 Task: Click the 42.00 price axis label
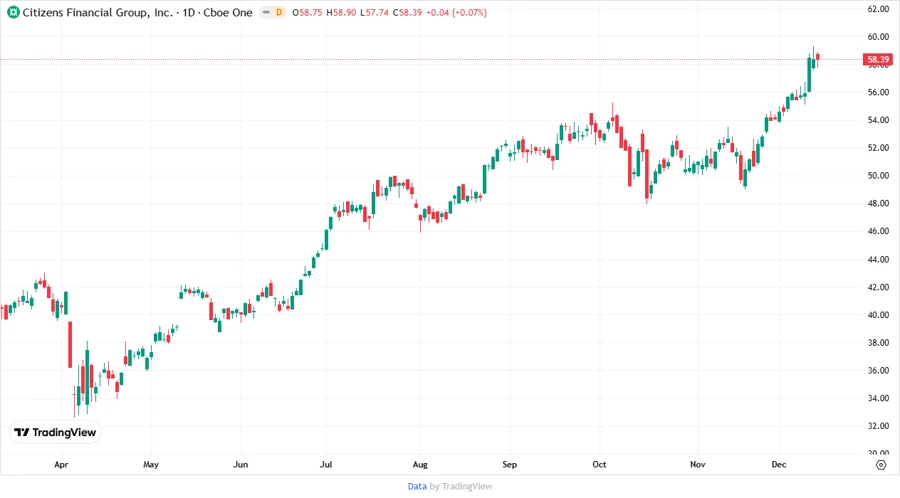point(878,287)
